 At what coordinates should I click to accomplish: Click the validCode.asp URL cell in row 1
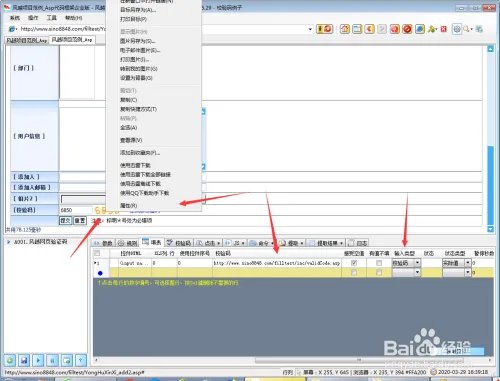coord(277,263)
